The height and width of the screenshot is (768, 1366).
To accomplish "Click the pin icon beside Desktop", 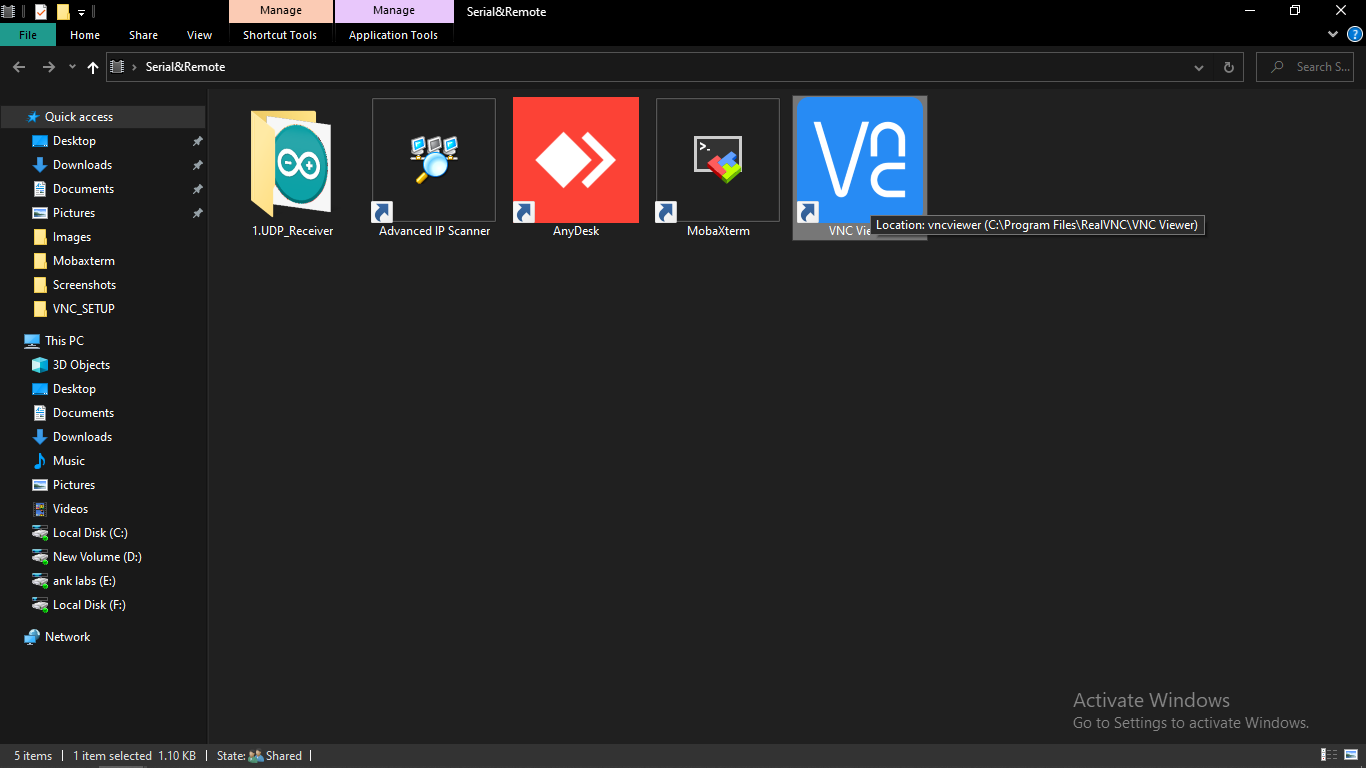I will [197, 141].
